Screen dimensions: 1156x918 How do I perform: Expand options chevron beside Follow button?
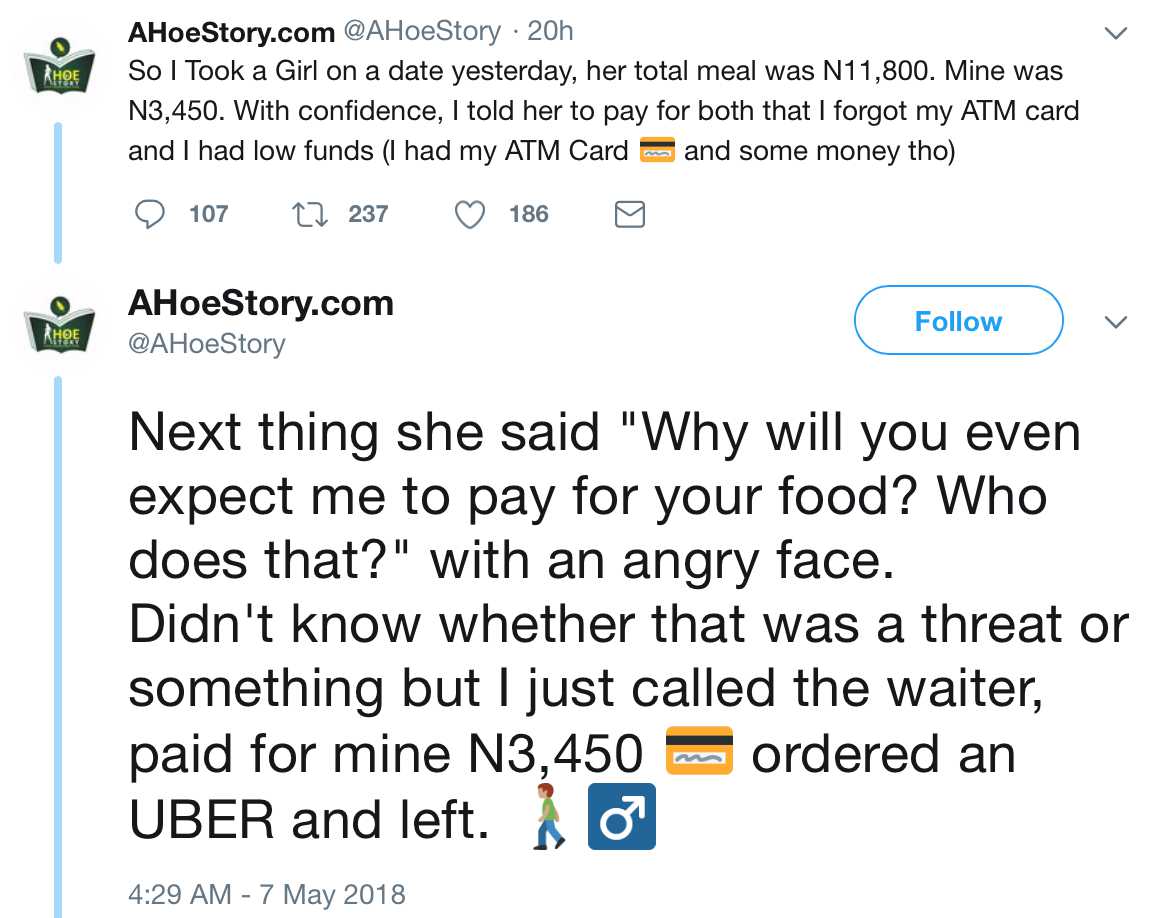pos(1114,322)
